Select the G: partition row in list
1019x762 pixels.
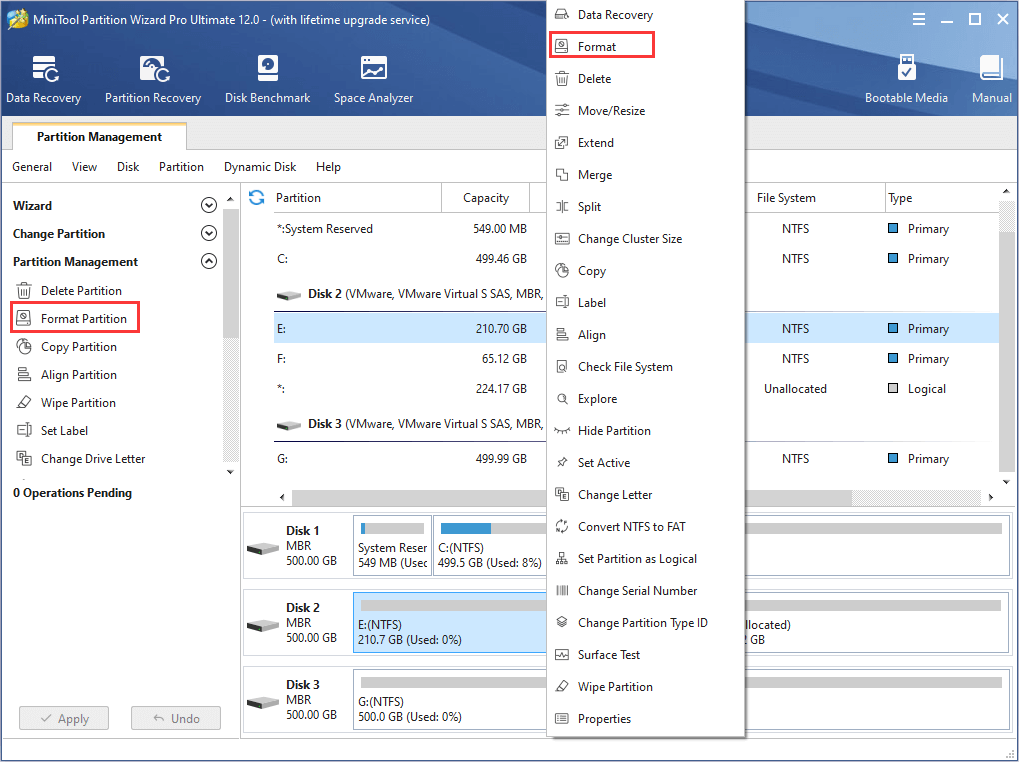pyautogui.click(x=409, y=459)
